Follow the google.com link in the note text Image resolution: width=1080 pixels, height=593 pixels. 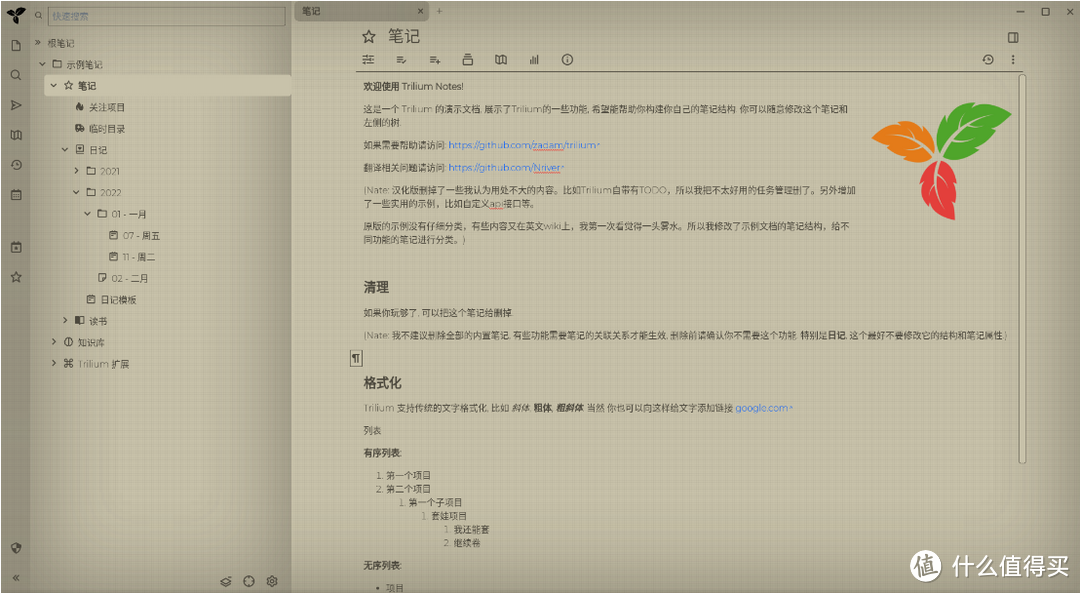coord(760,408)
